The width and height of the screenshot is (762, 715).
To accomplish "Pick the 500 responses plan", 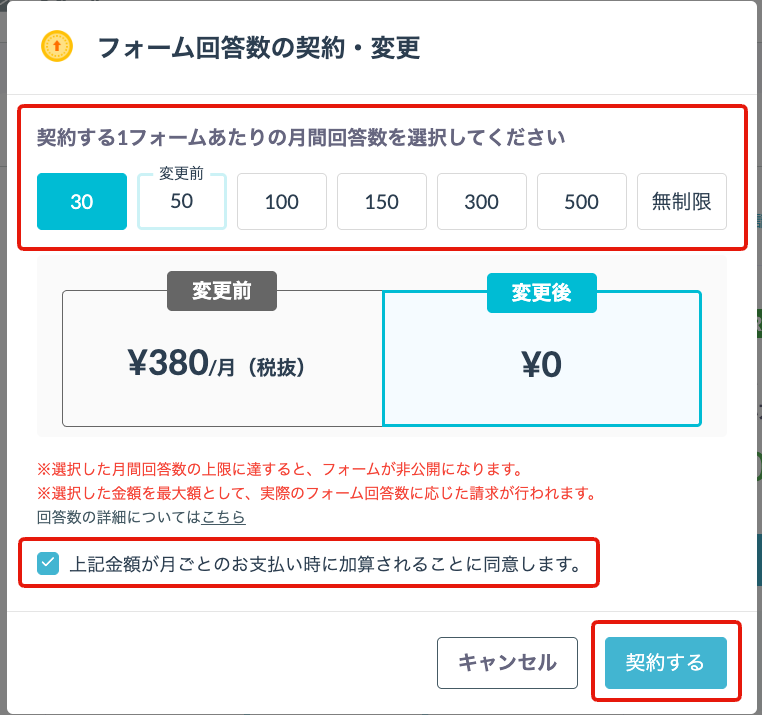I will point(582,201).
